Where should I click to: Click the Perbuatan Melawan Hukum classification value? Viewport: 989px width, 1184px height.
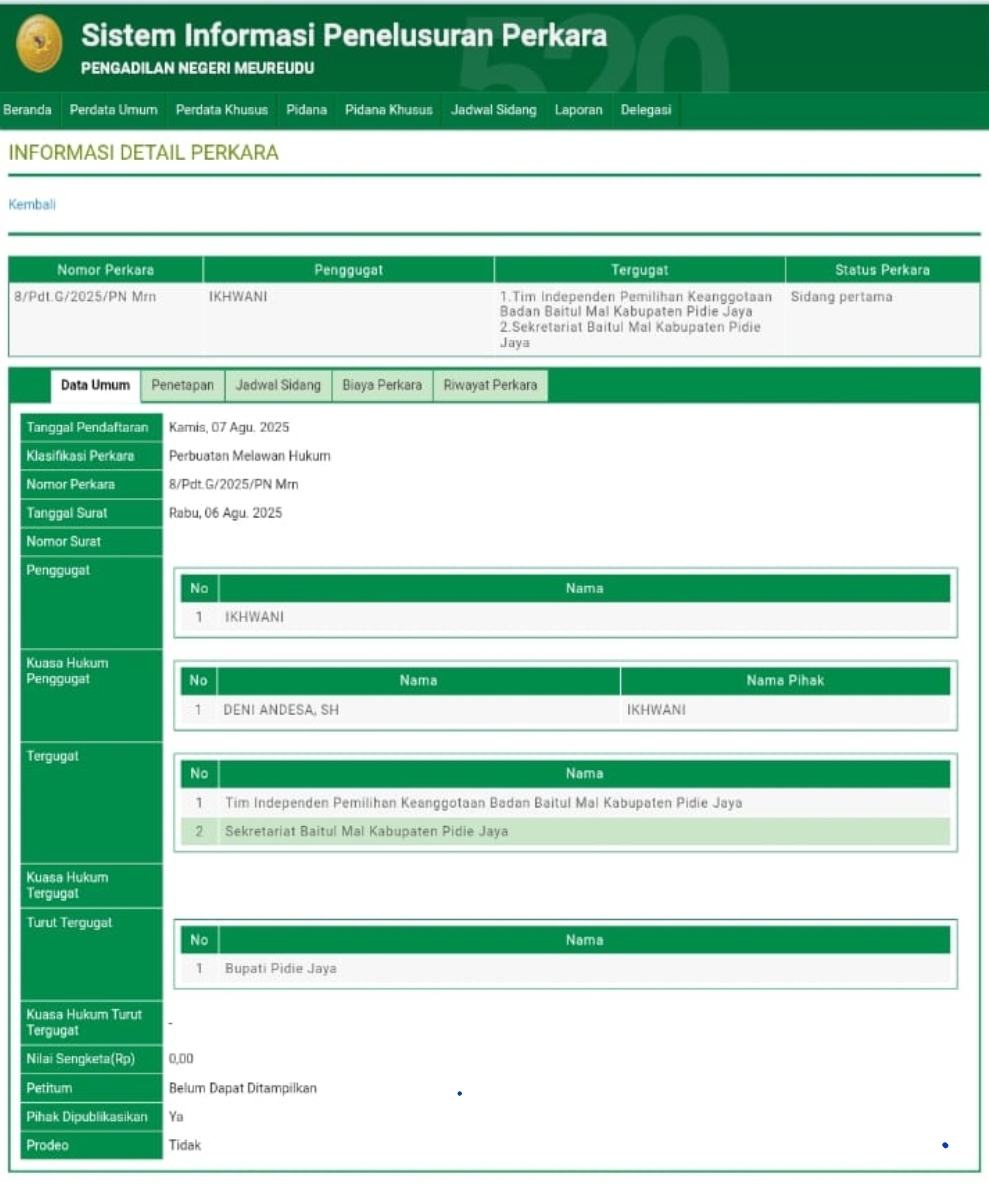(x=250, y=456)
